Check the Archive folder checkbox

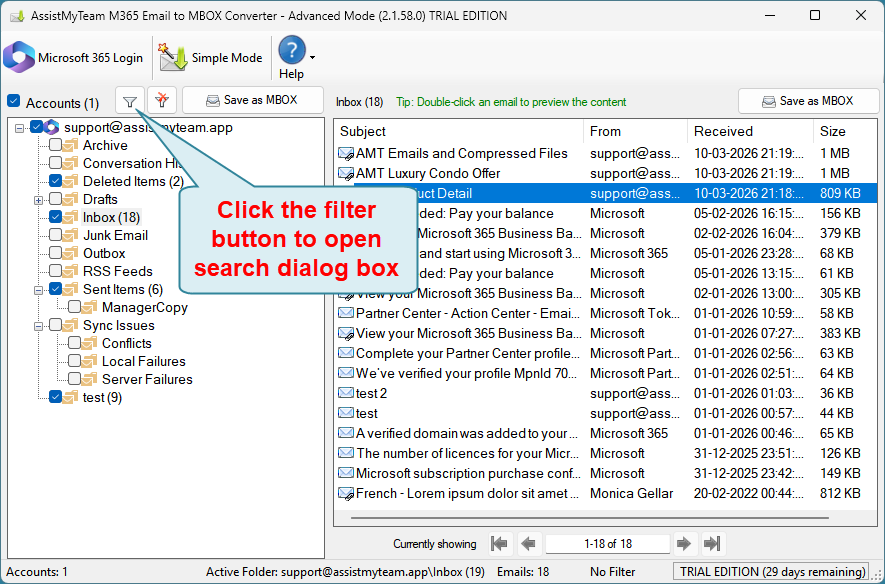pos(56,146)
